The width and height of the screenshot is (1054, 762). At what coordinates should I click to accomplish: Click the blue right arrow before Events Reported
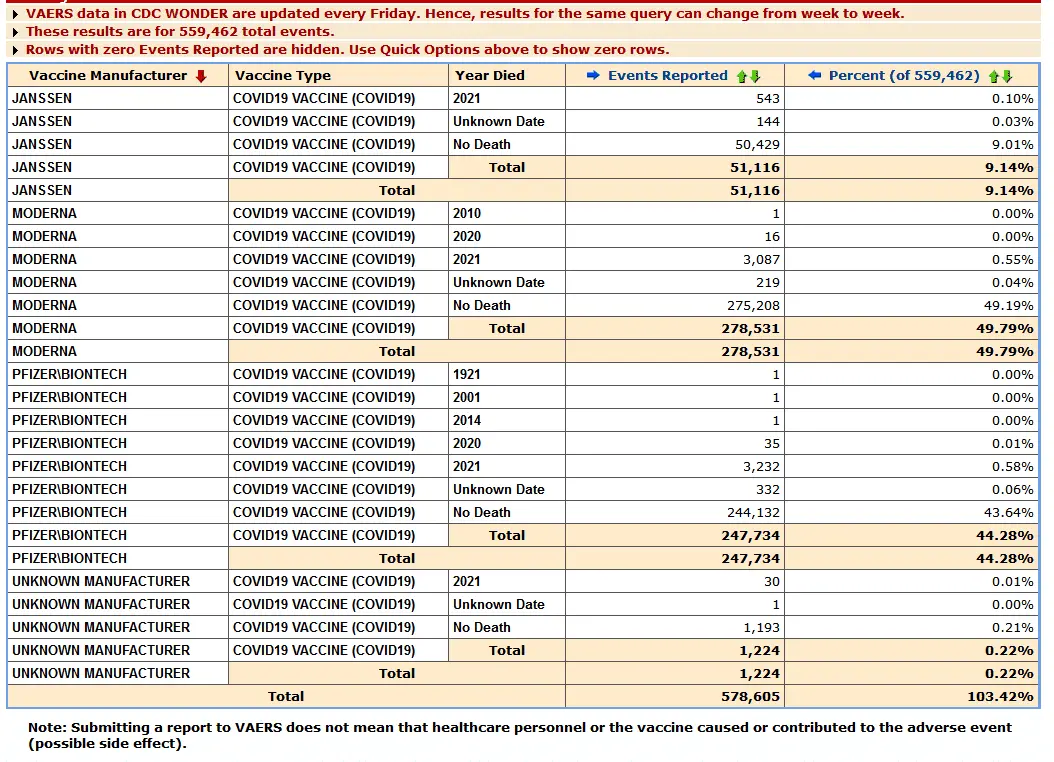coord(592,76)
